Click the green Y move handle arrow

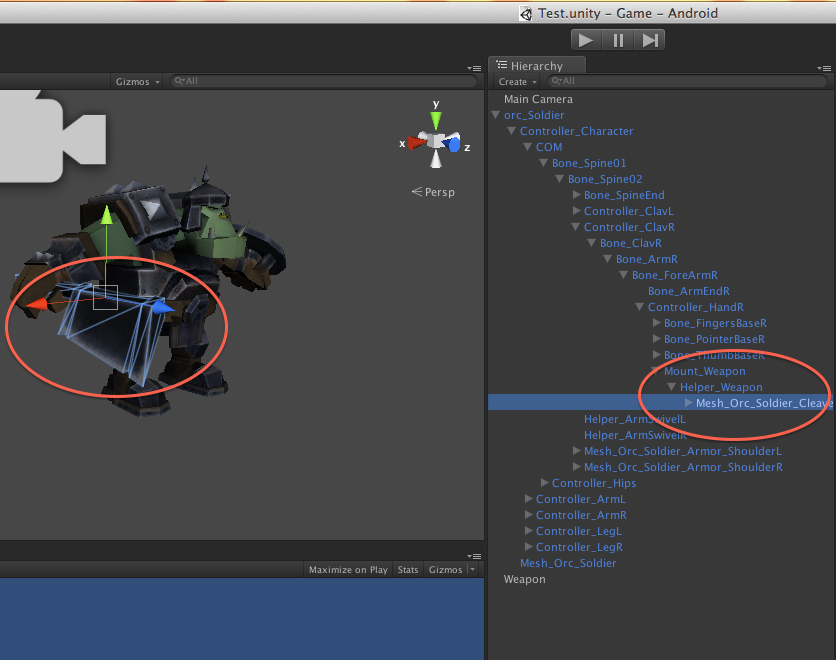tap(106, 215)
